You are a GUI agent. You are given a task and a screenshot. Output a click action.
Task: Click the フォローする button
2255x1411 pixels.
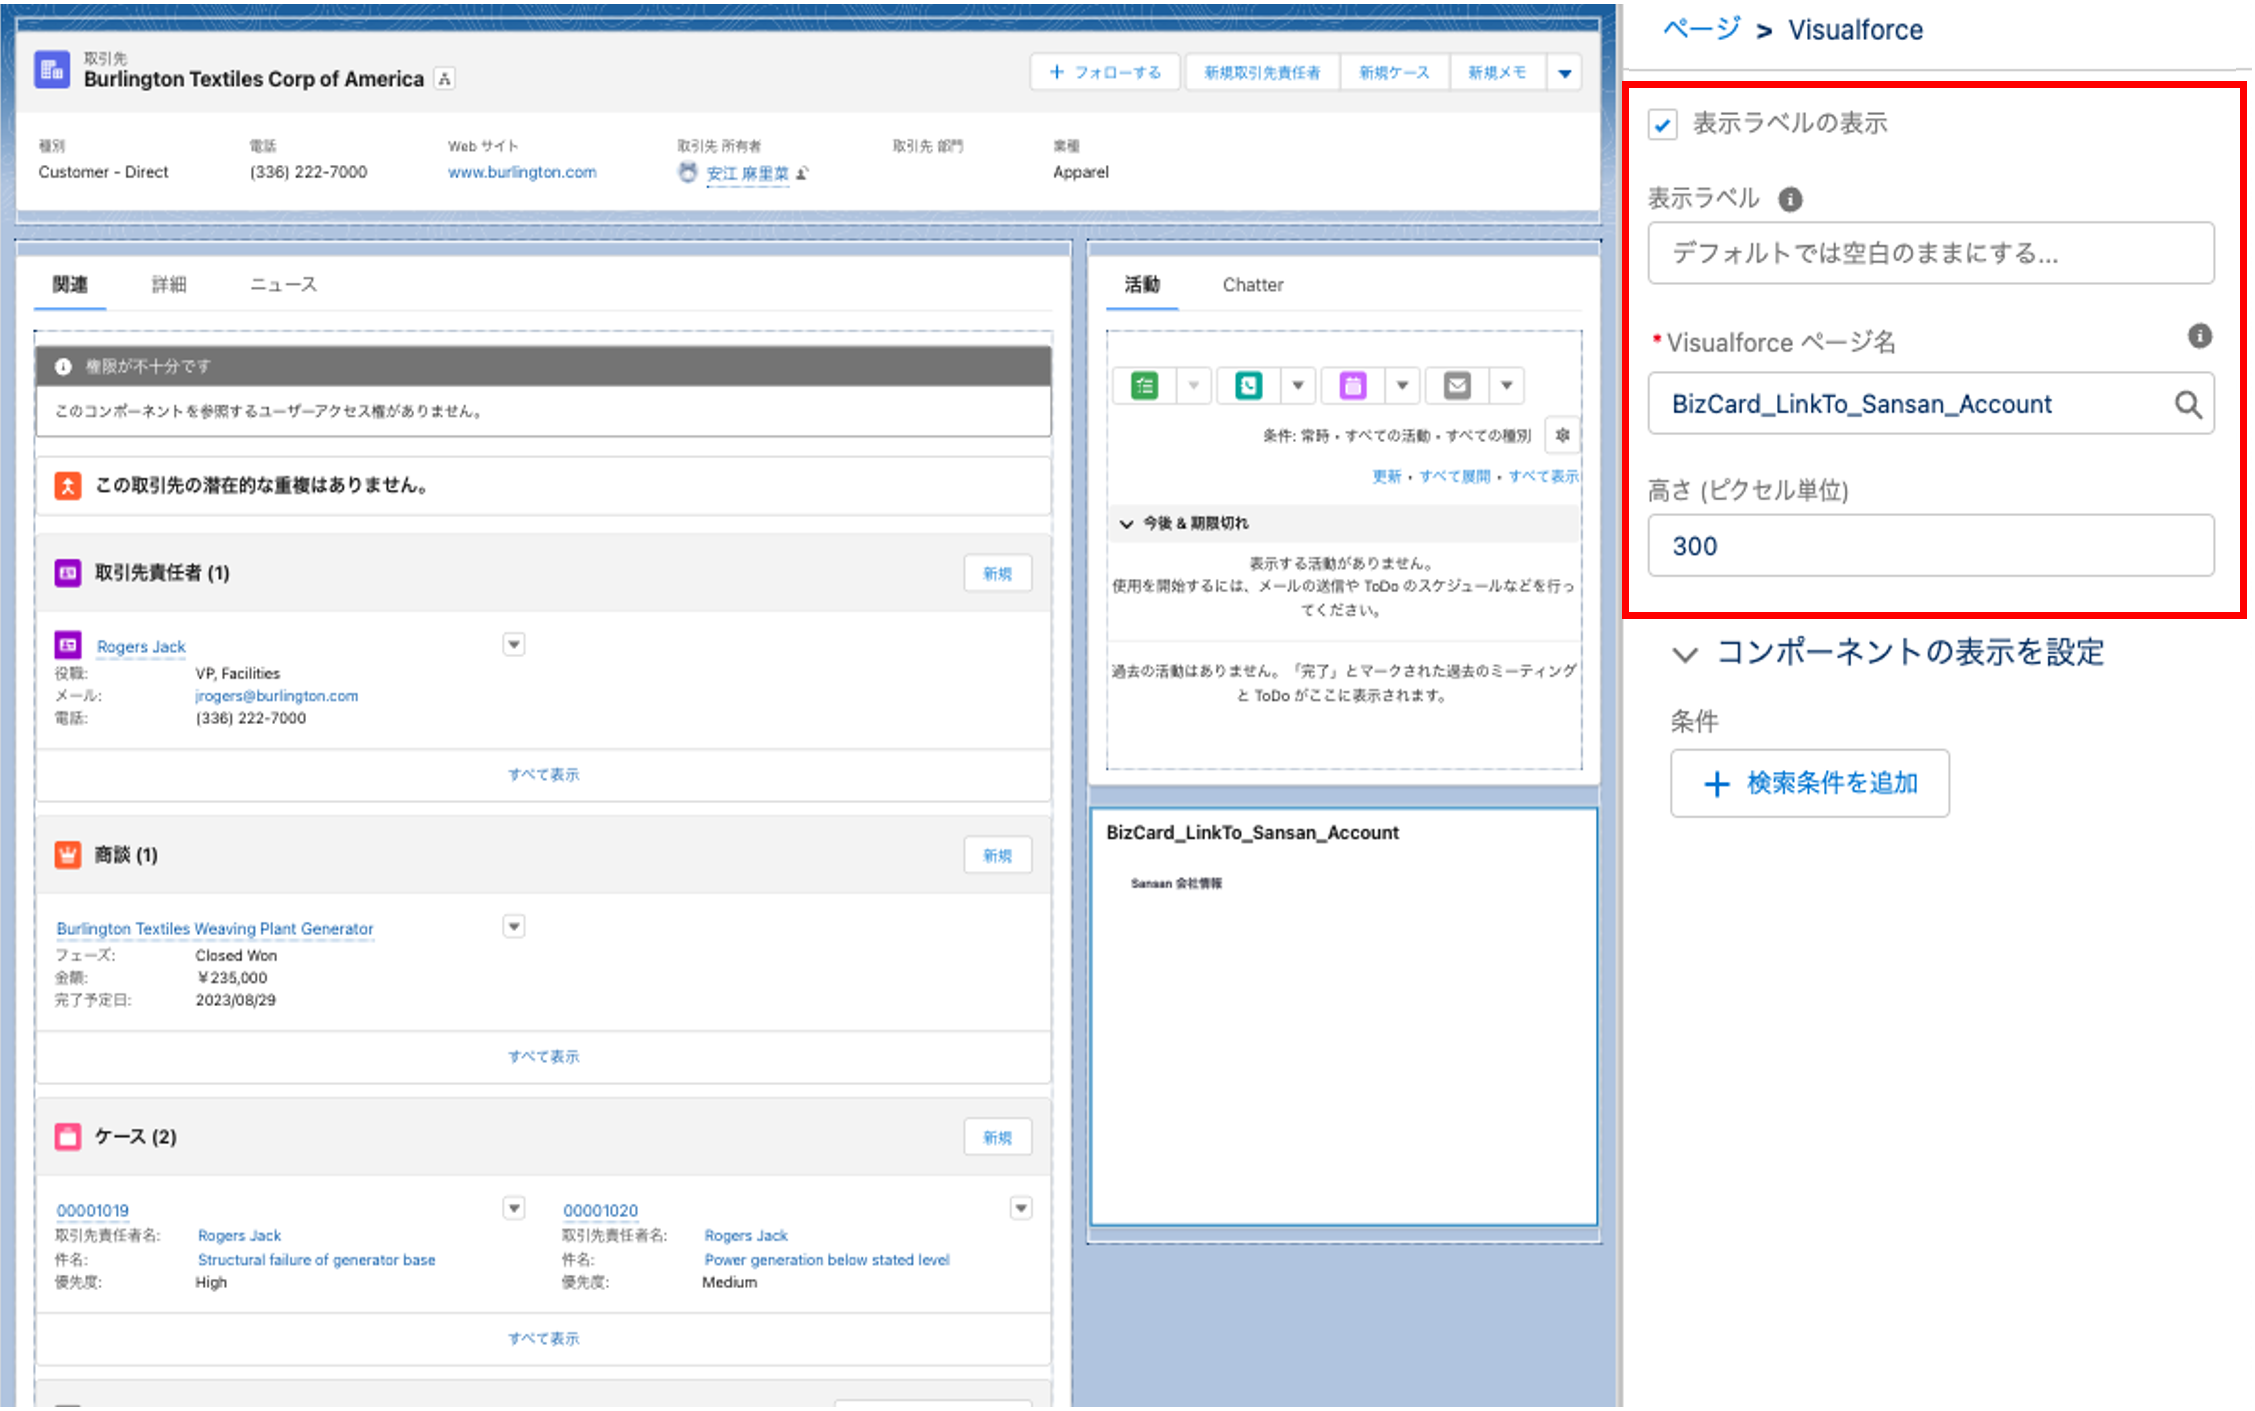click(x=1105, y=73)
